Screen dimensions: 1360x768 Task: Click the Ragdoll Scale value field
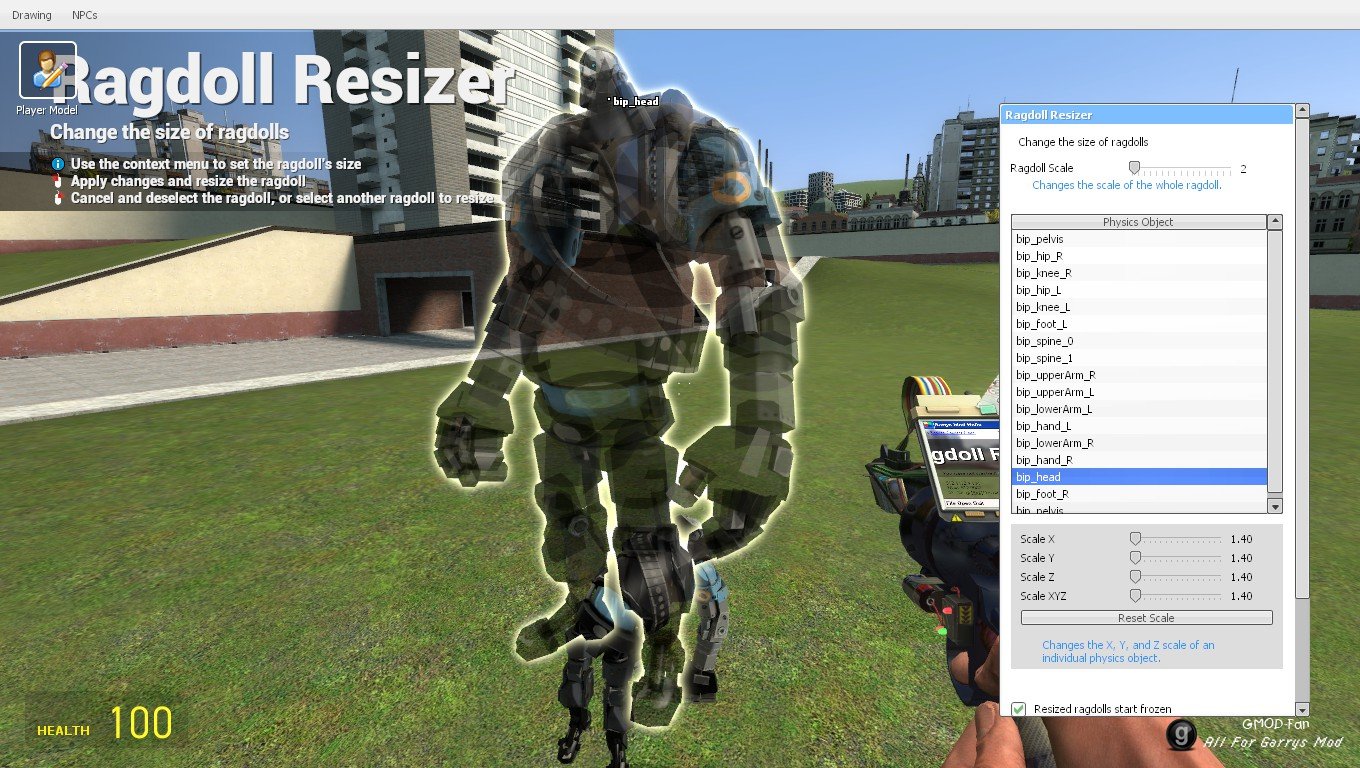click(x=1244, y=169)
